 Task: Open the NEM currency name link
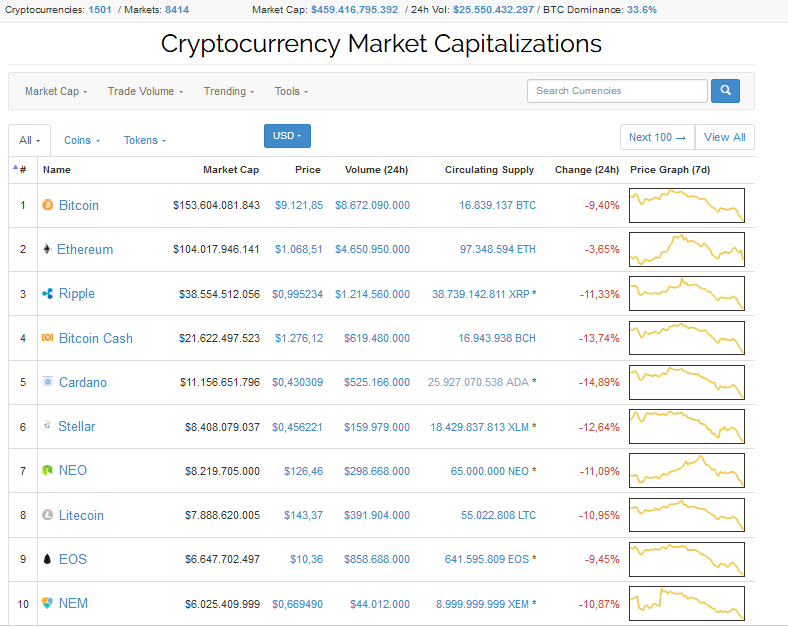pyautogui.click(x=73, y=603)
